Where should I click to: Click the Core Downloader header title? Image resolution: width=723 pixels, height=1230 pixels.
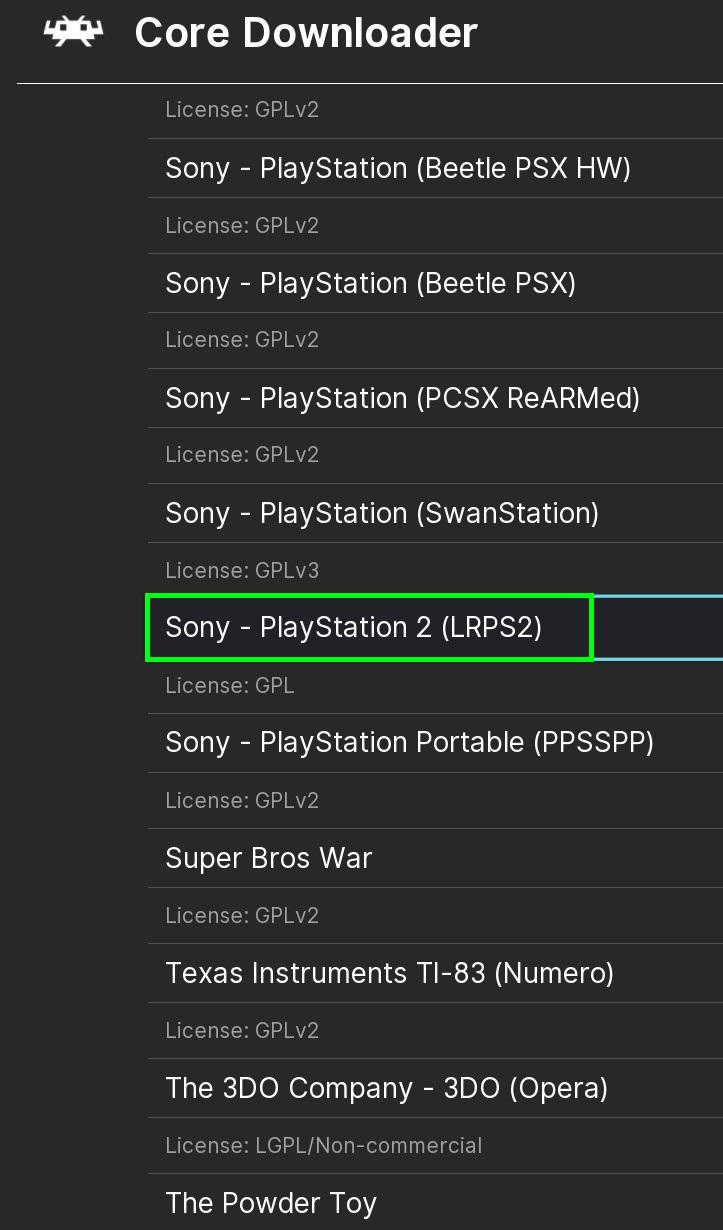click(305, 33)
